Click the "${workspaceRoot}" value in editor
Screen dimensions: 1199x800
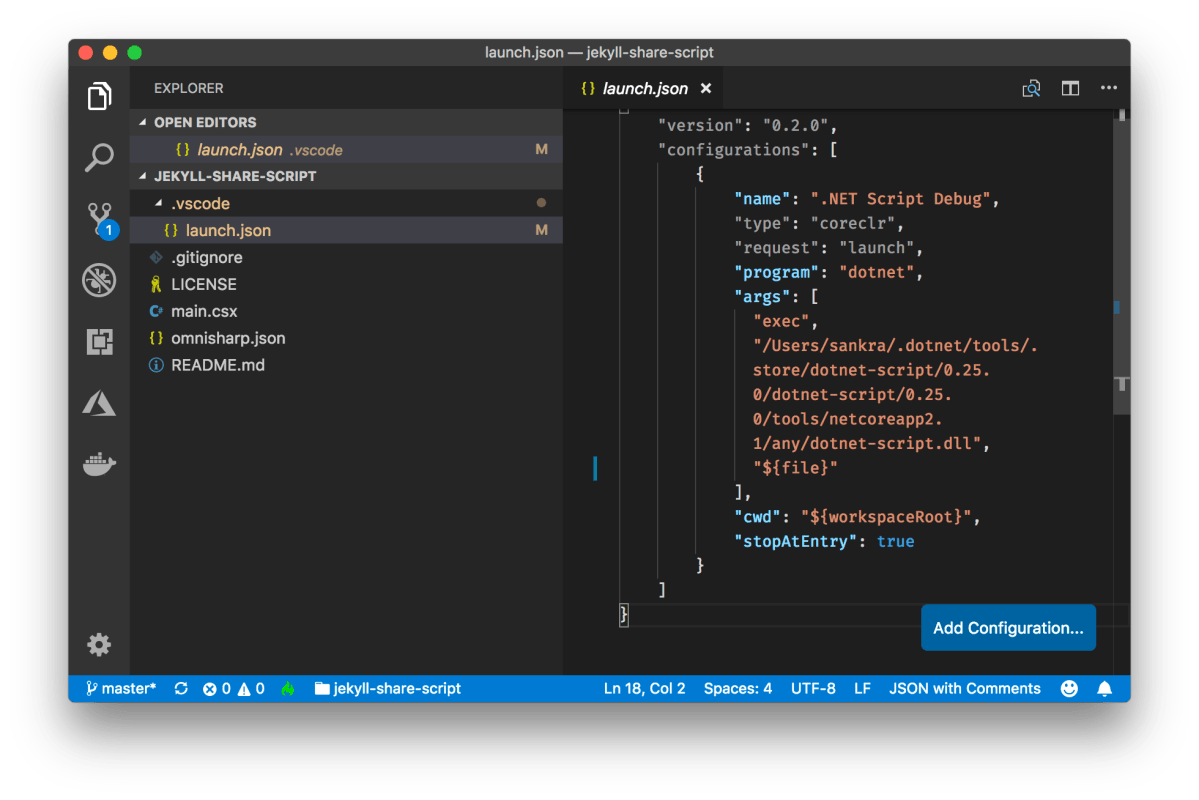pos(886,517)
